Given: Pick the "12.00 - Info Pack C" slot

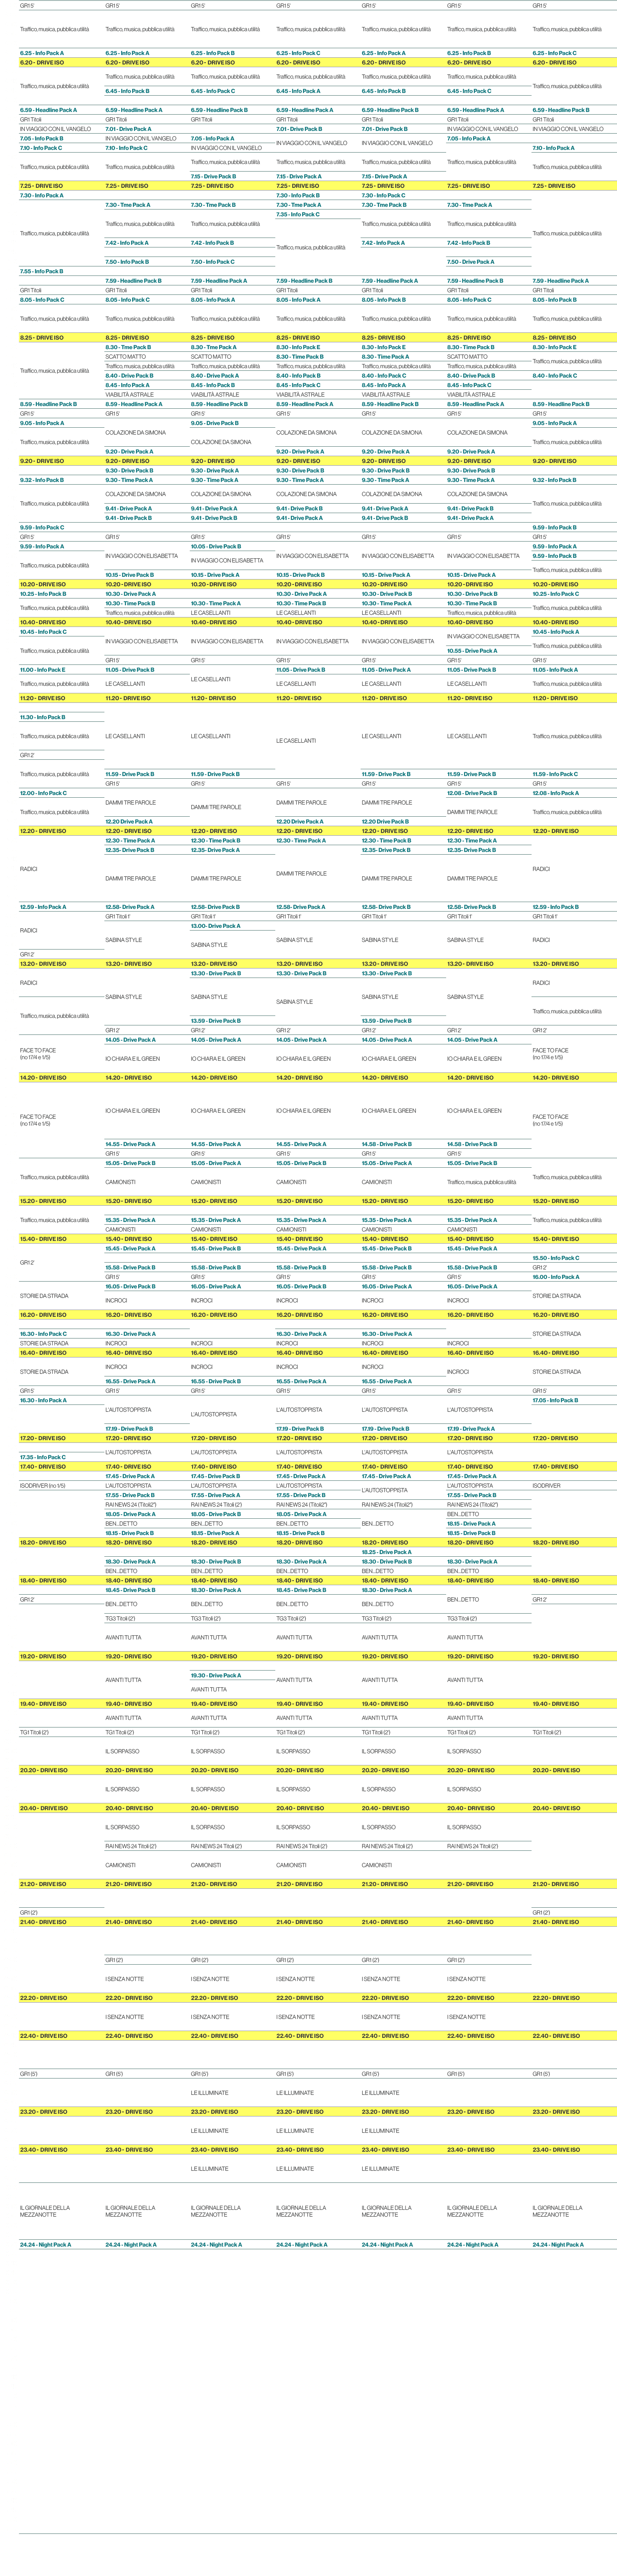Looking at the screenshot, I should 43,793.
